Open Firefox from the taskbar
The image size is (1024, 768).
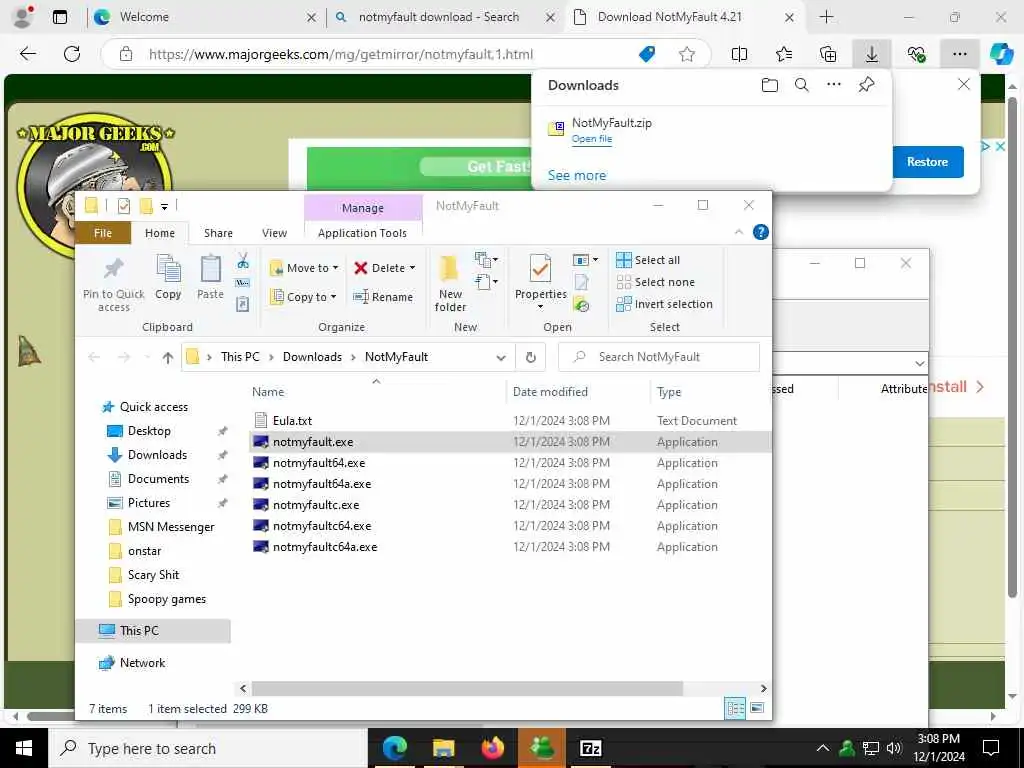point(492,748)
